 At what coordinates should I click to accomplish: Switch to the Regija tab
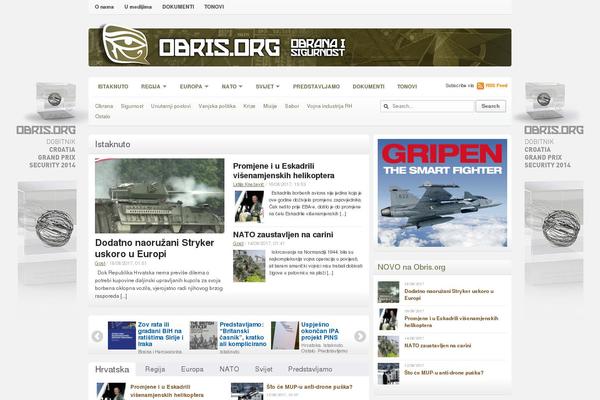155,369
